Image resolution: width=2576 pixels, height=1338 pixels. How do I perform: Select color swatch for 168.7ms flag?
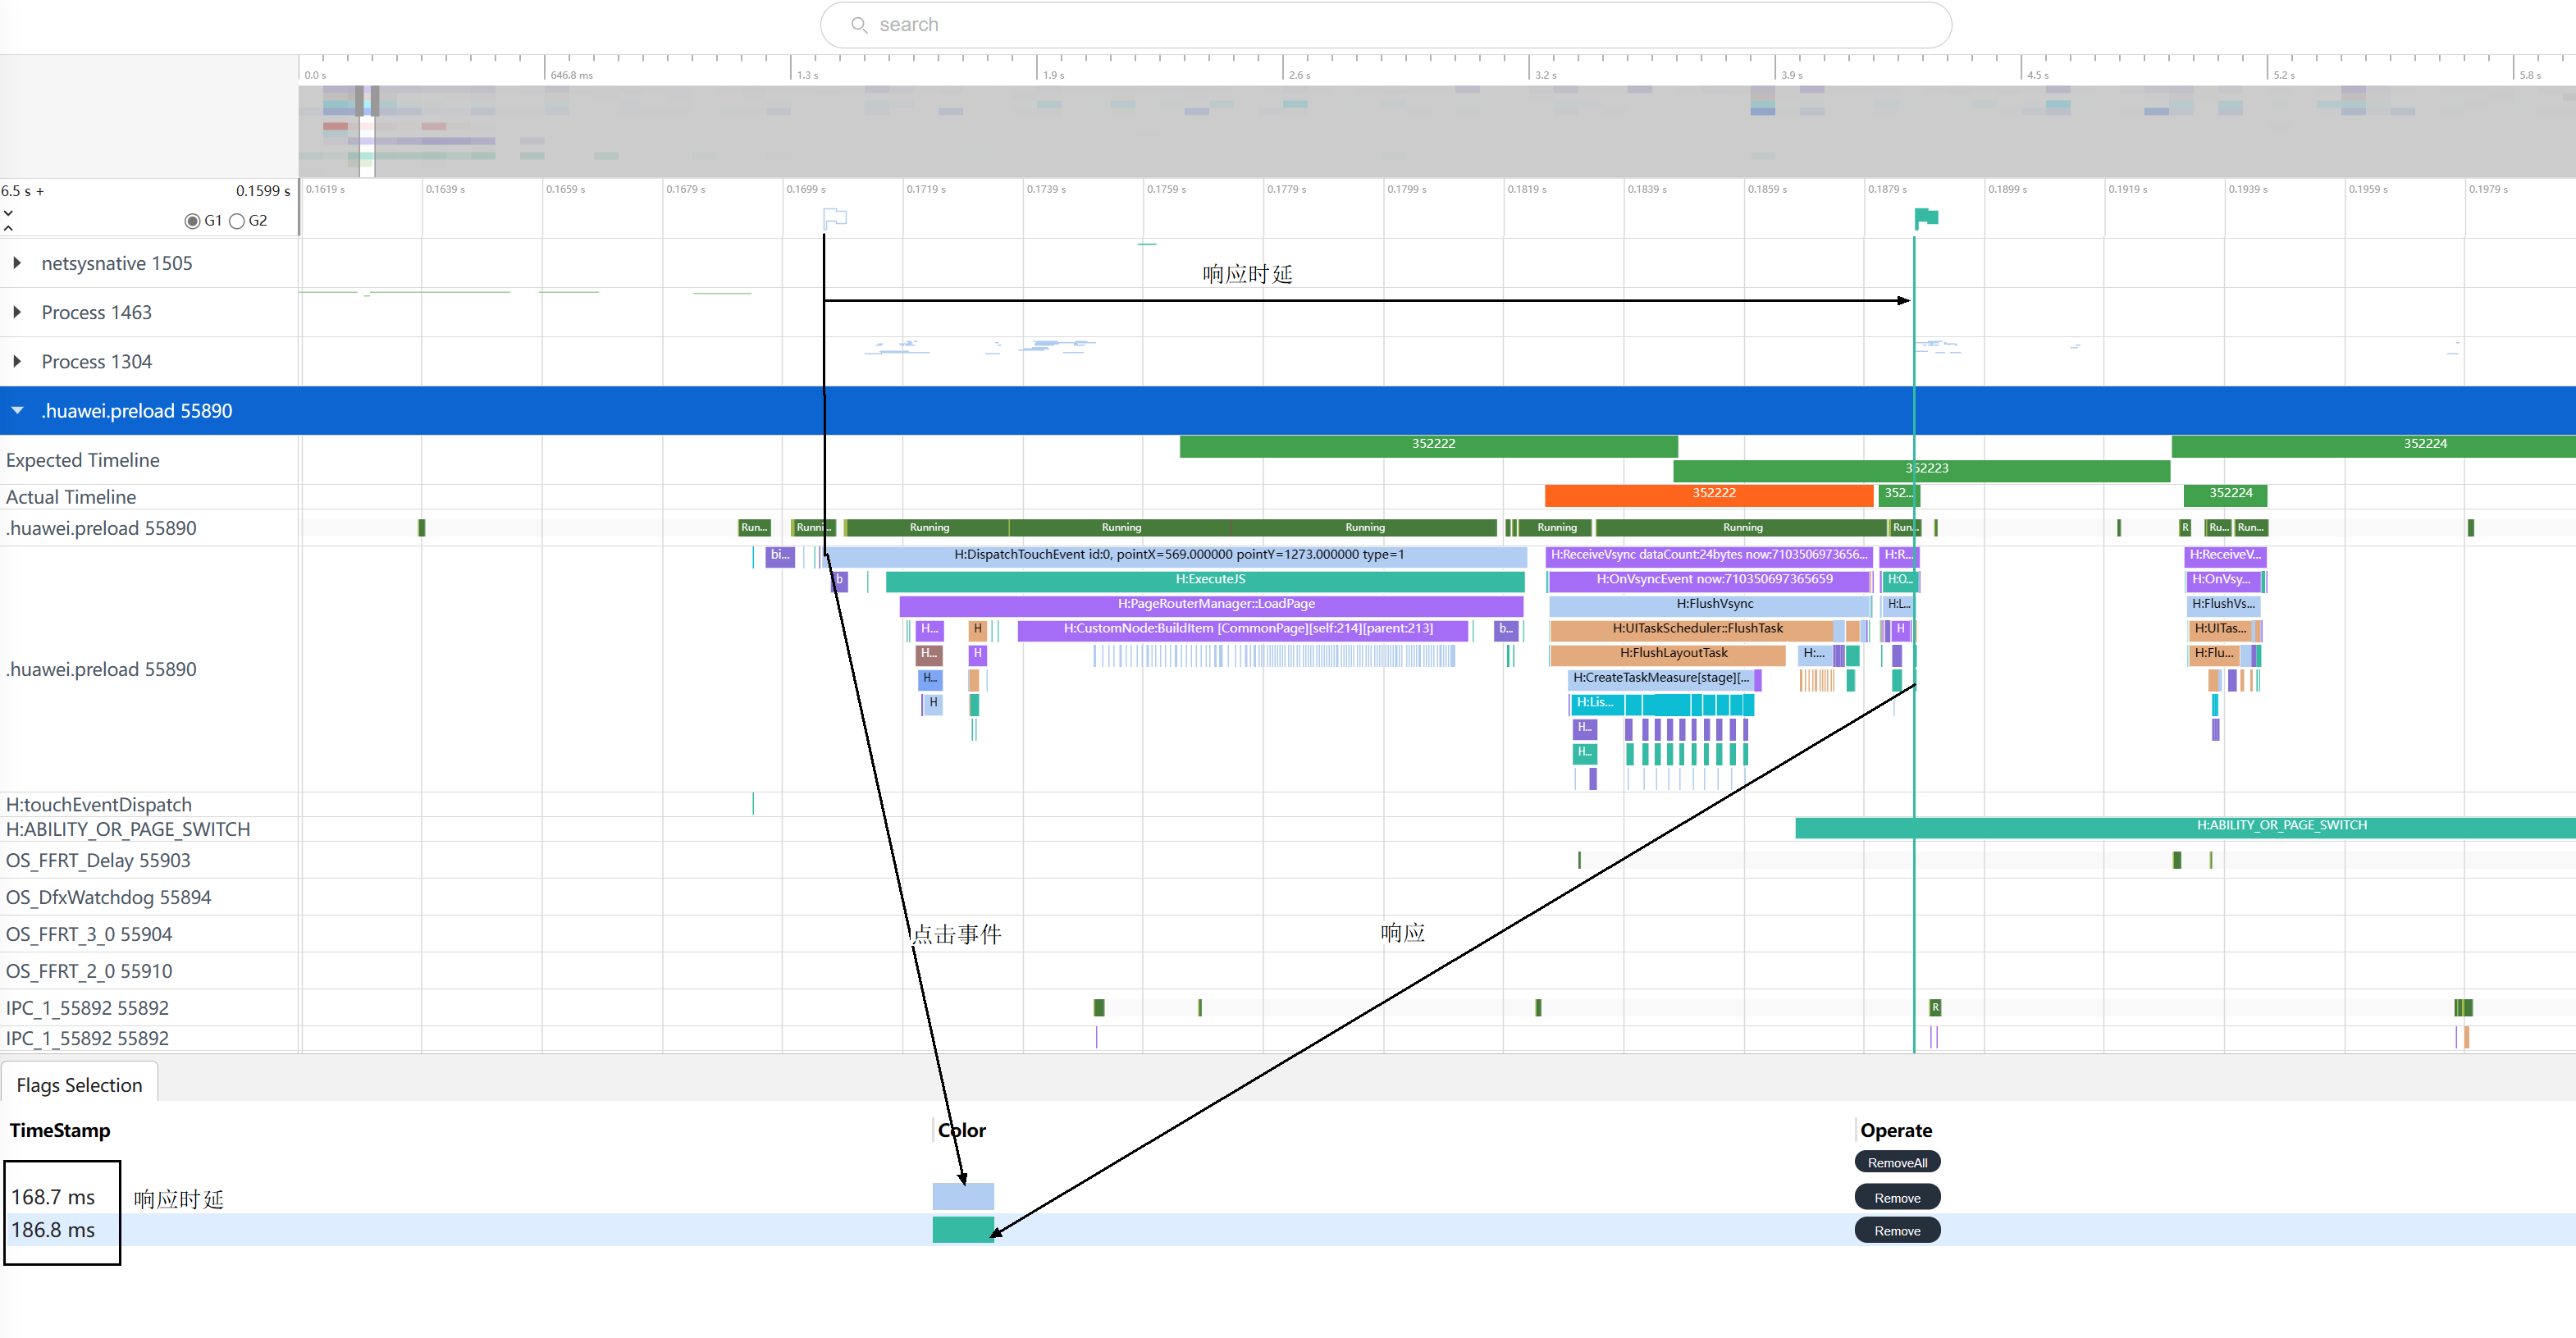[x=959, y=1193]
